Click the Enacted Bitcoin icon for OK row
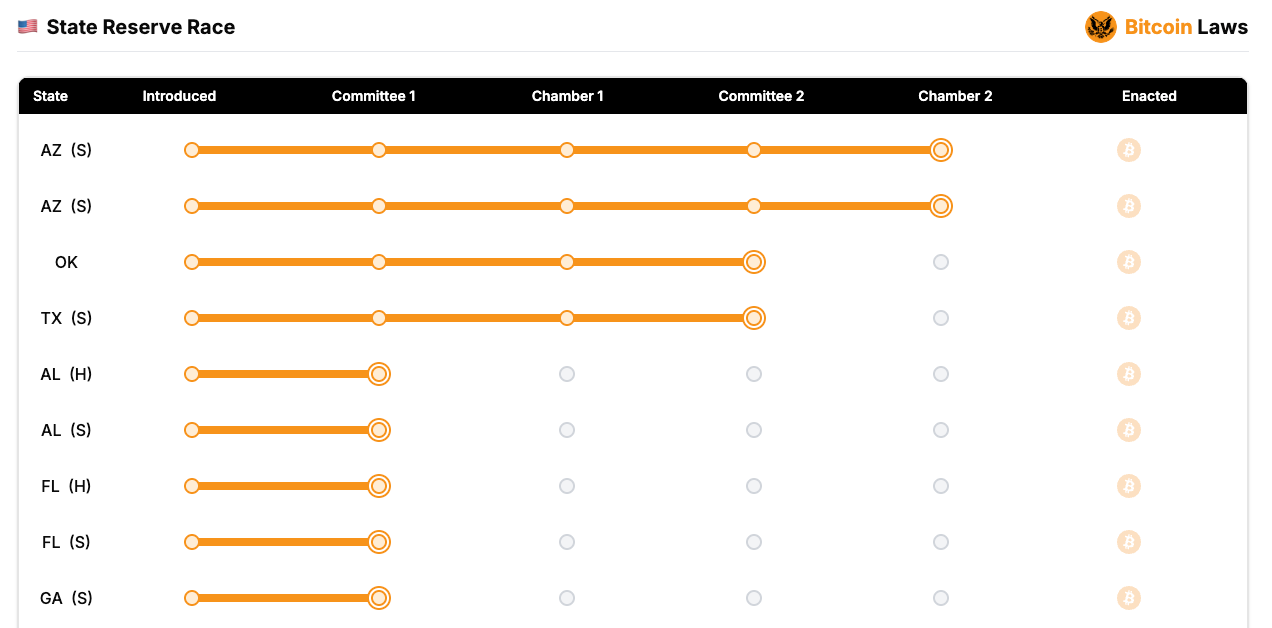1272x628 pixels. [x=1129, y=262]
